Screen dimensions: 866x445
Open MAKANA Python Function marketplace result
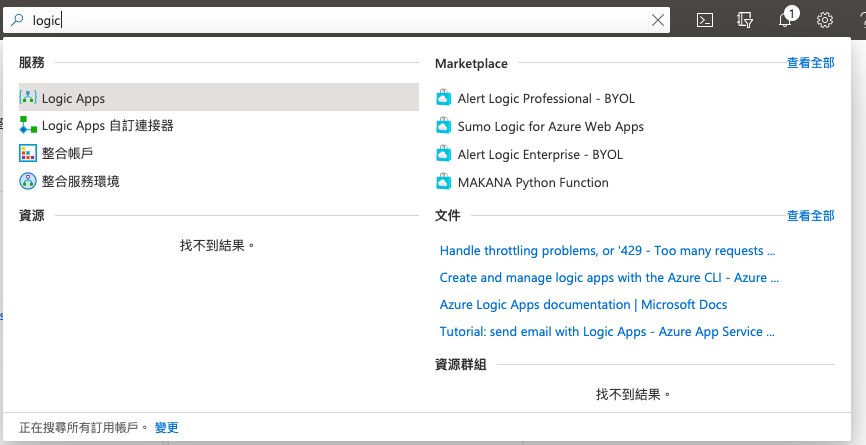coord(532,183)
